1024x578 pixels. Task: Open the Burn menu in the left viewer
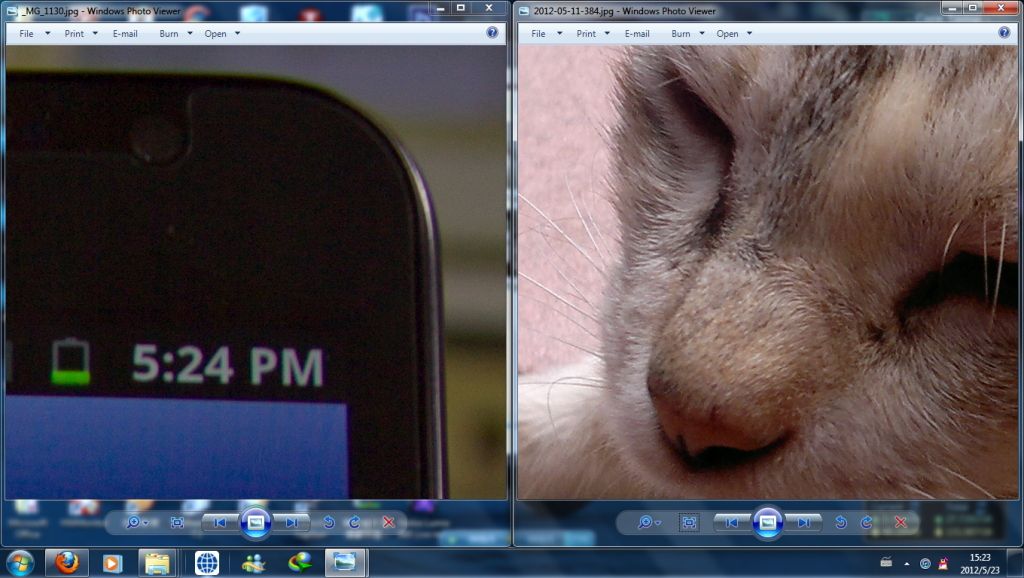point(175,33)
